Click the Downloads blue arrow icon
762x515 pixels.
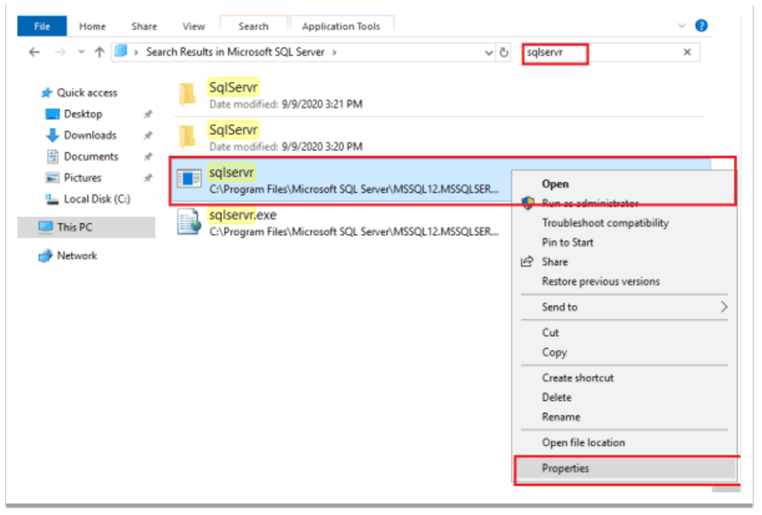pyautogui.click(x=52, y=136)
